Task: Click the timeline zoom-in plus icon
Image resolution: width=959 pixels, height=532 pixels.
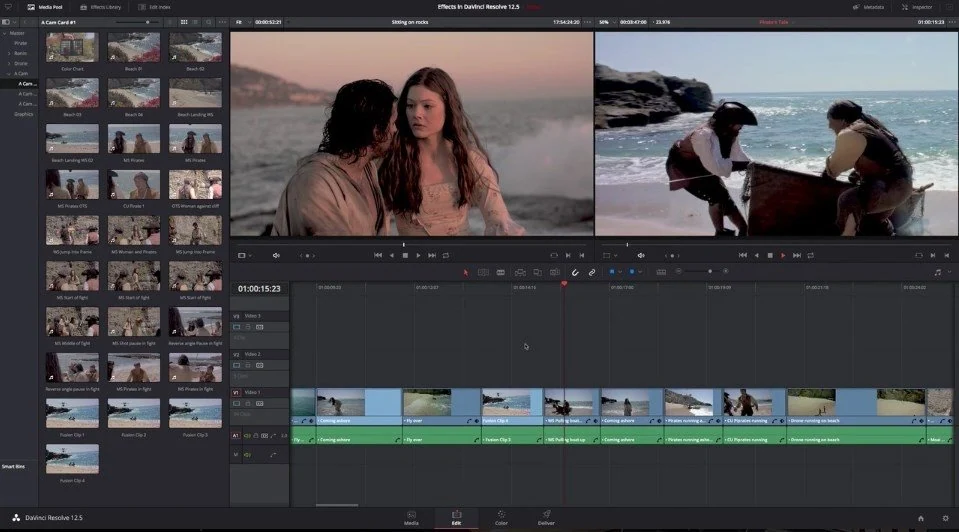Action: click(x=725, y=271)
